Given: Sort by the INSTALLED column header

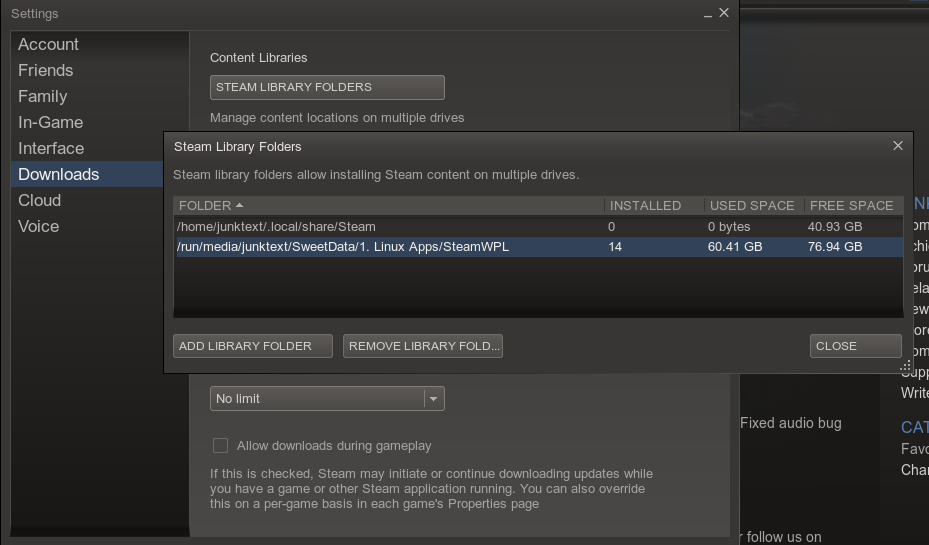Looking at the screenshot, I should (x=654, y=206).
